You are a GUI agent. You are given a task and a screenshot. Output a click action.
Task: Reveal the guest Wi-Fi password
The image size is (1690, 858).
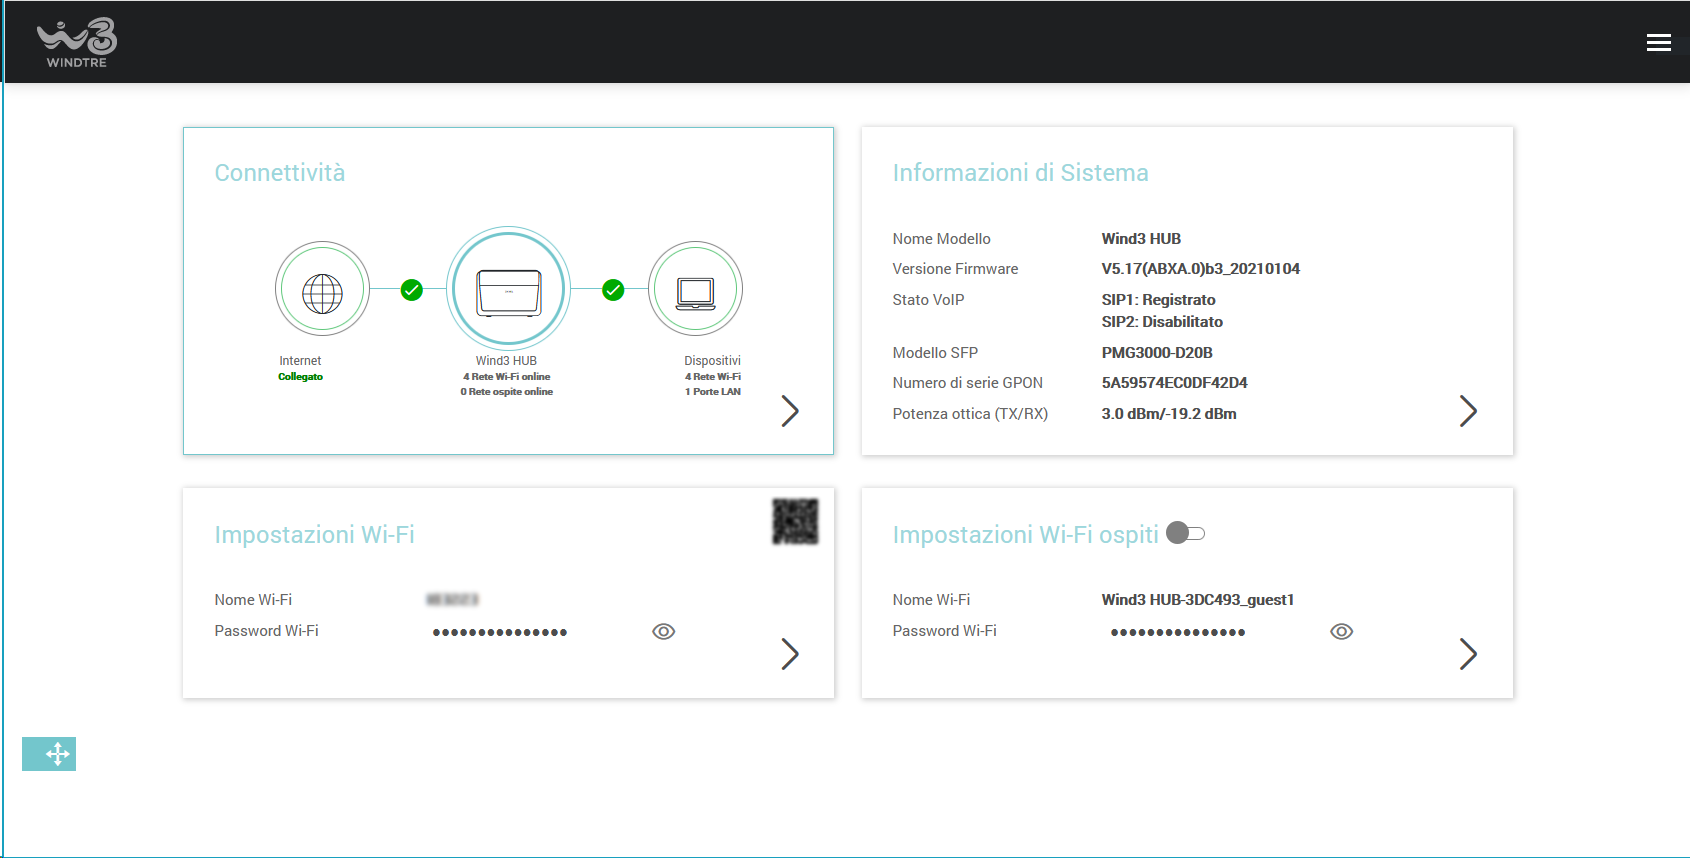pyautogui.click(x=1341, y=631)
